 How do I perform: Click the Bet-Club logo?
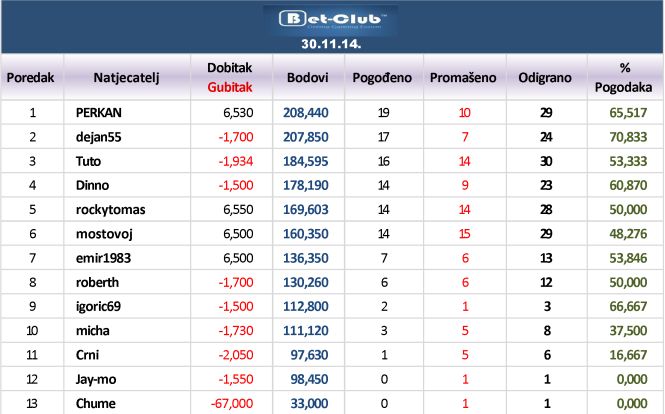331,20
